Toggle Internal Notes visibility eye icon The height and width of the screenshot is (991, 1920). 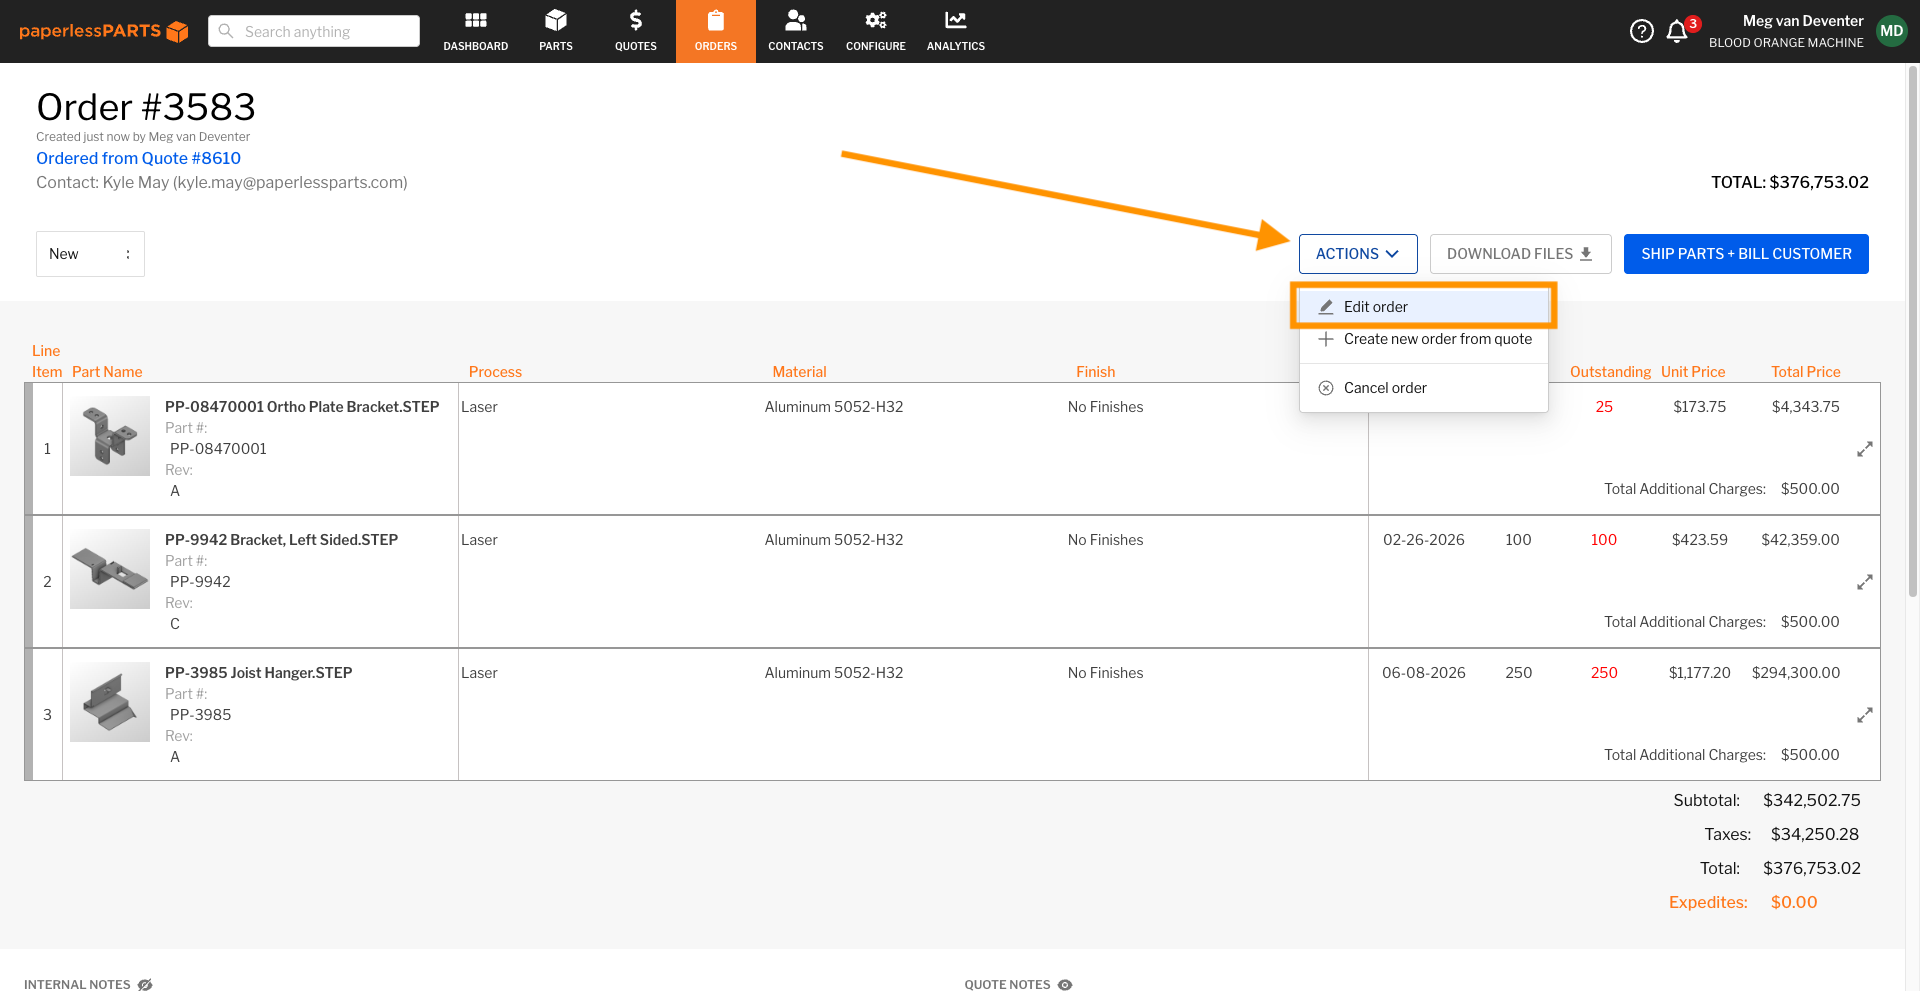point(145,985)
